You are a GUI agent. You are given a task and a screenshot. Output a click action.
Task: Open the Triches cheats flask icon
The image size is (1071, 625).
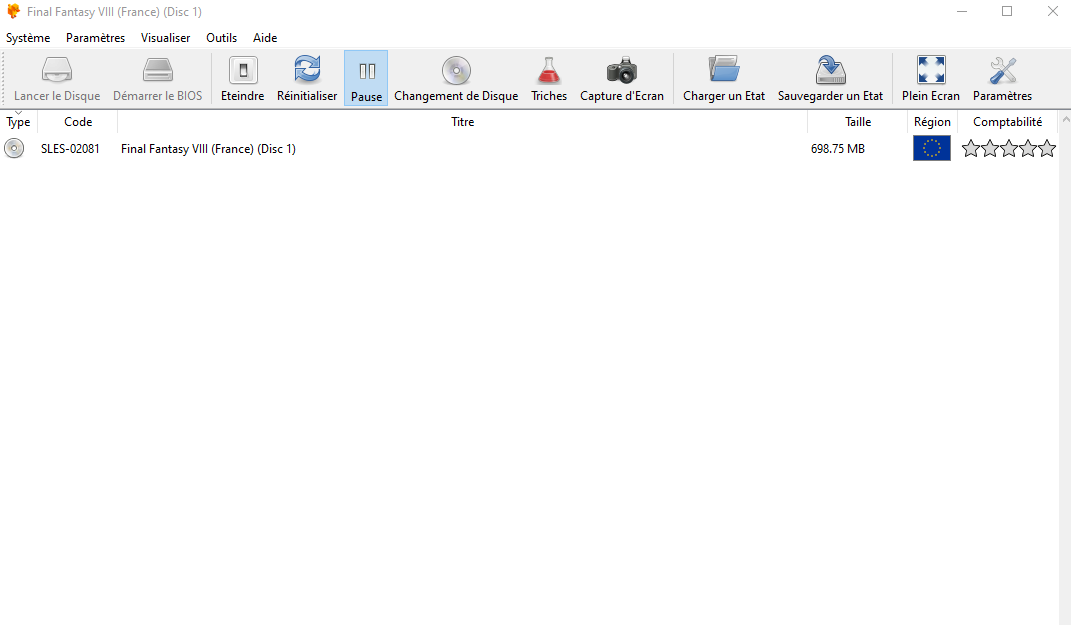(549, 79)
